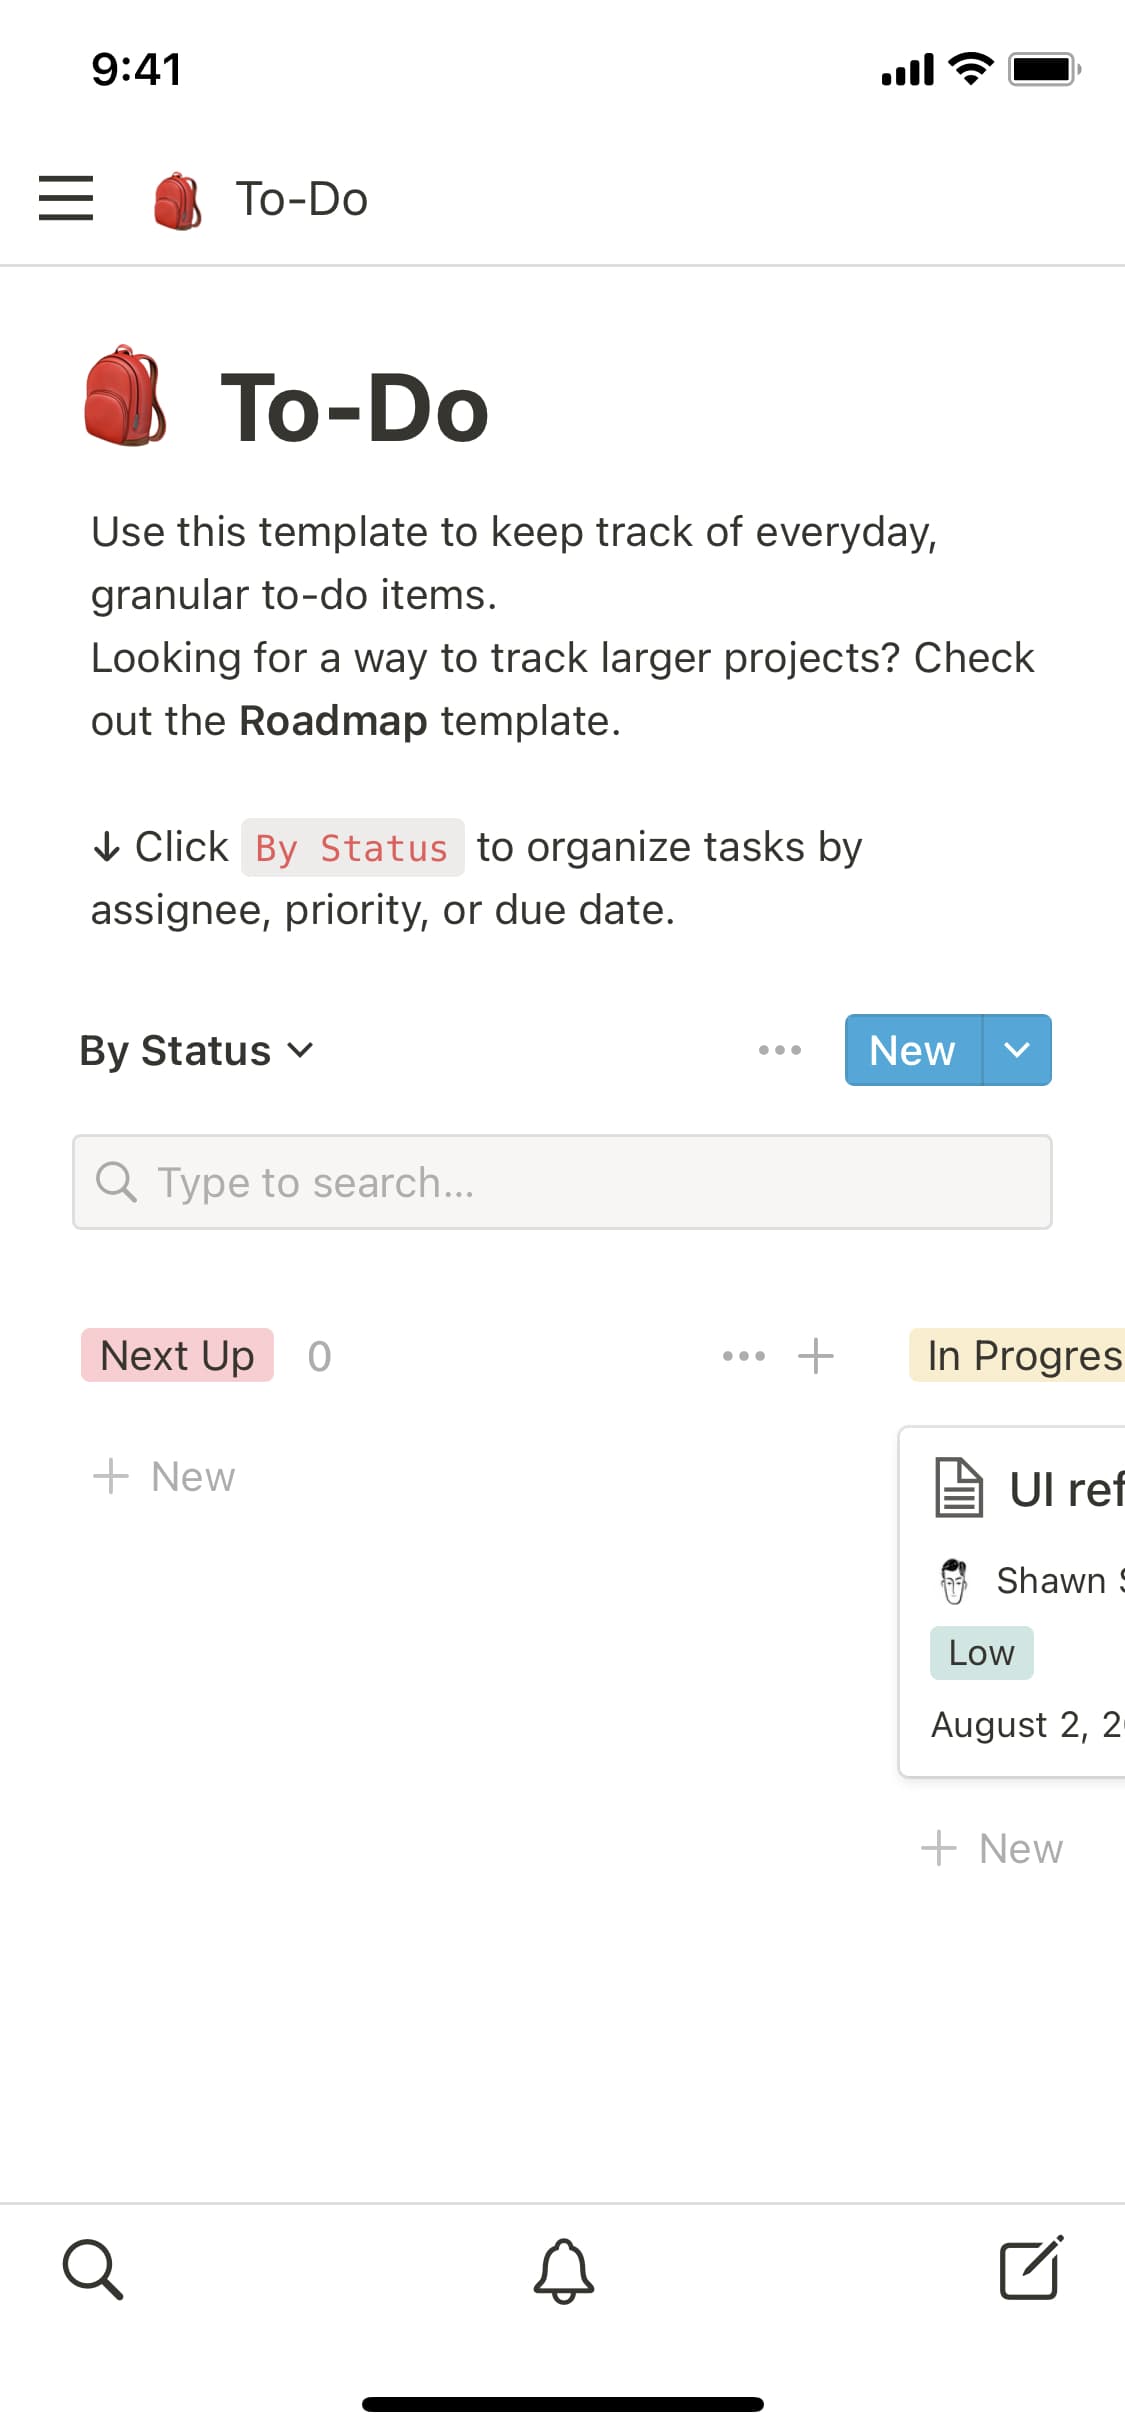The height and width of the screenshot is (2436, 1125).
Task: Open the Roadmap template link
Action: point(334,720)
